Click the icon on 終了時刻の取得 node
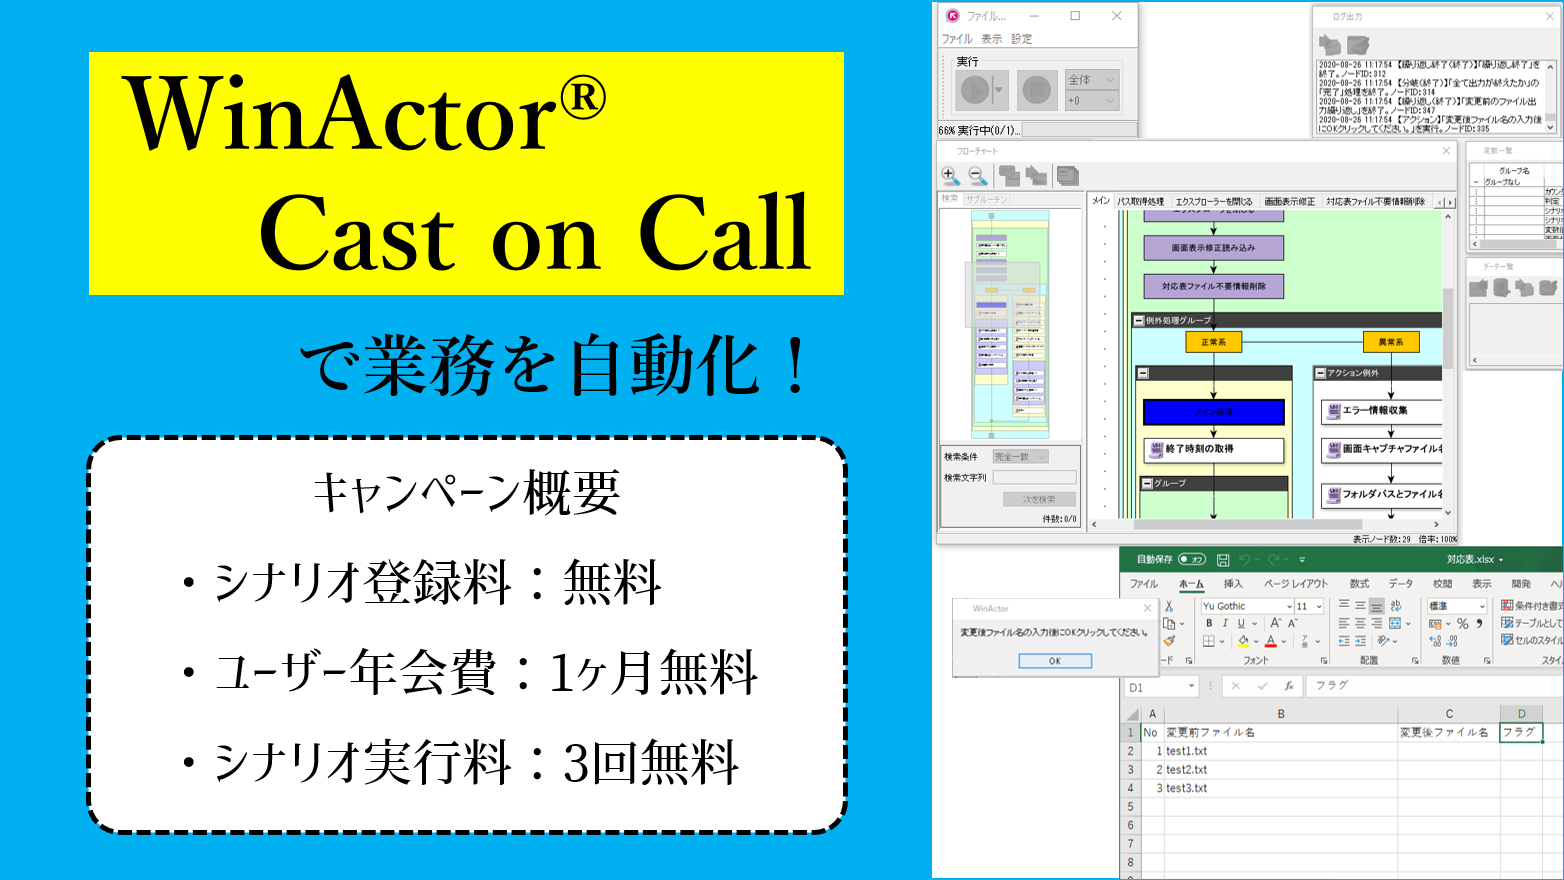Image resolution: width=1564 pixels, height=880 pixels. point(1157,449)
